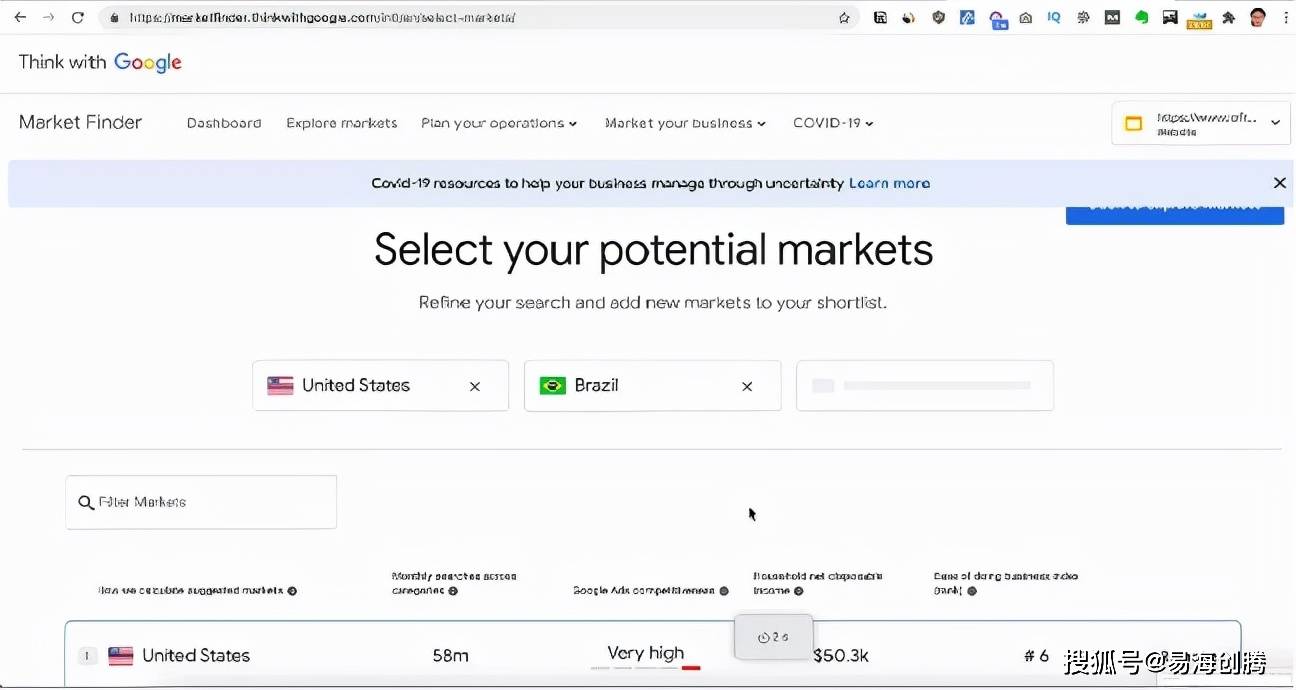
Task: Click the United States shortlist chip
Action: tap(381, 386)
